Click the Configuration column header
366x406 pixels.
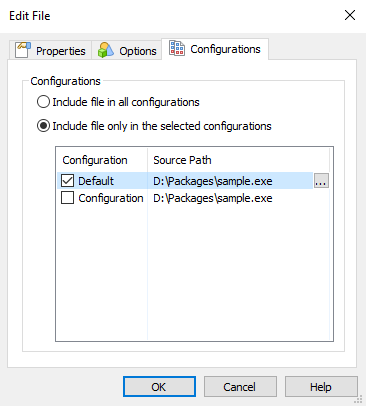click(x=102, y=160)
